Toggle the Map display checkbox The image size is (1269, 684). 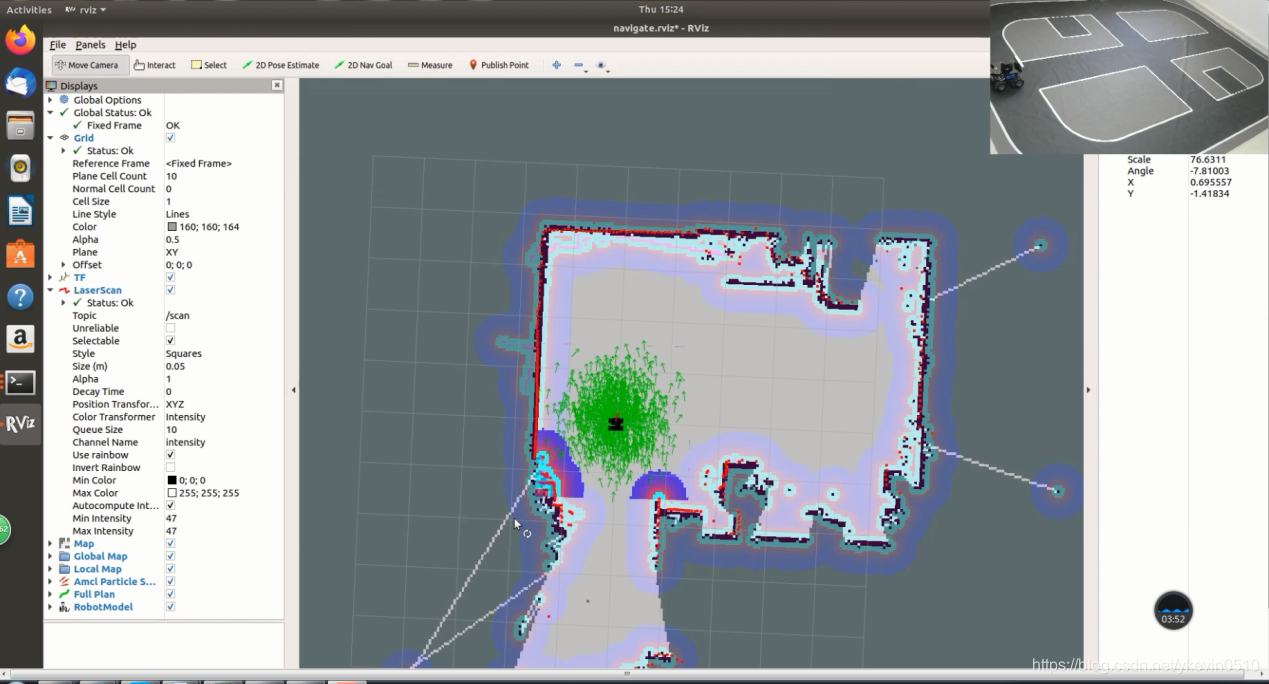[x=170, y=543]
